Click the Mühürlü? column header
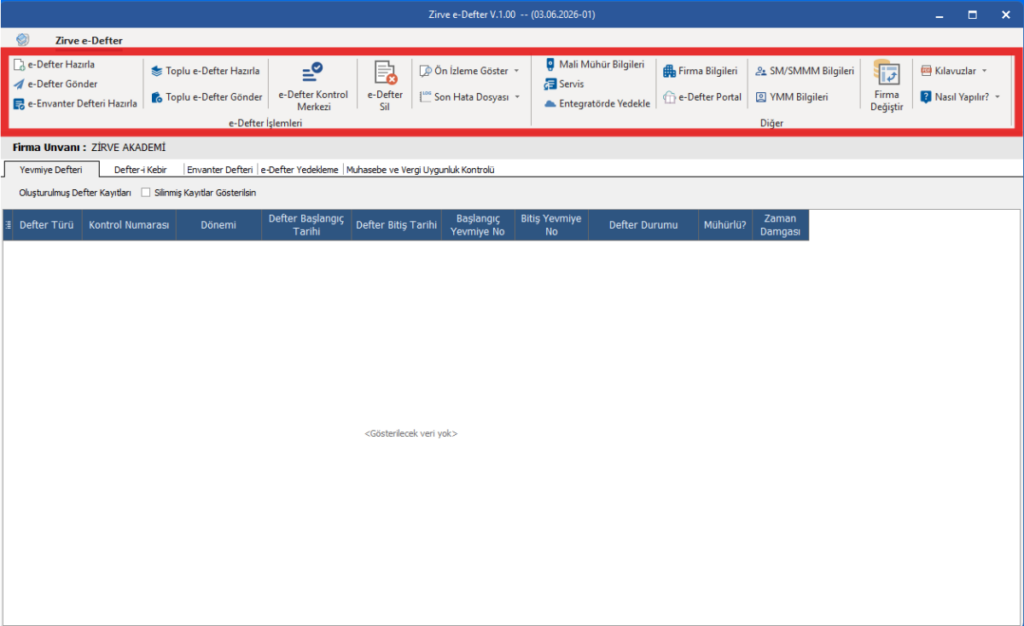1024x626 pixels. point(725,225)
